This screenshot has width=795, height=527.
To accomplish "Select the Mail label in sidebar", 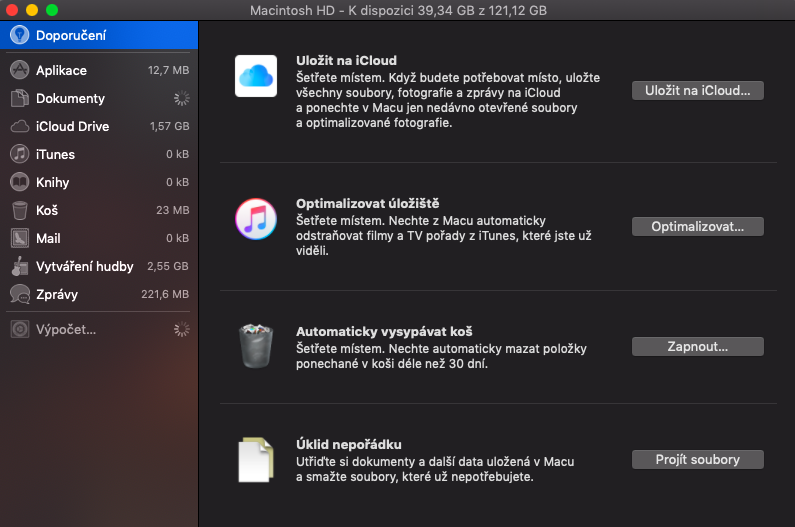I will point(48,238).
